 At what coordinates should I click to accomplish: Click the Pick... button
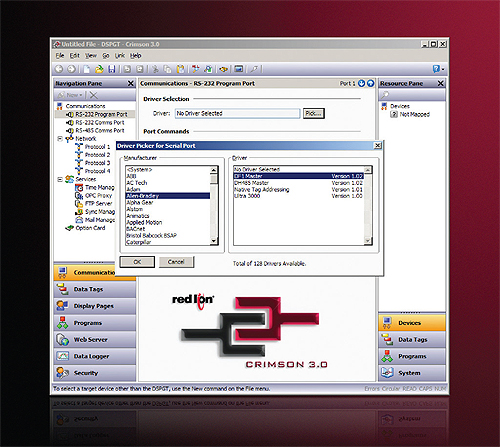(x=314, y=113)
